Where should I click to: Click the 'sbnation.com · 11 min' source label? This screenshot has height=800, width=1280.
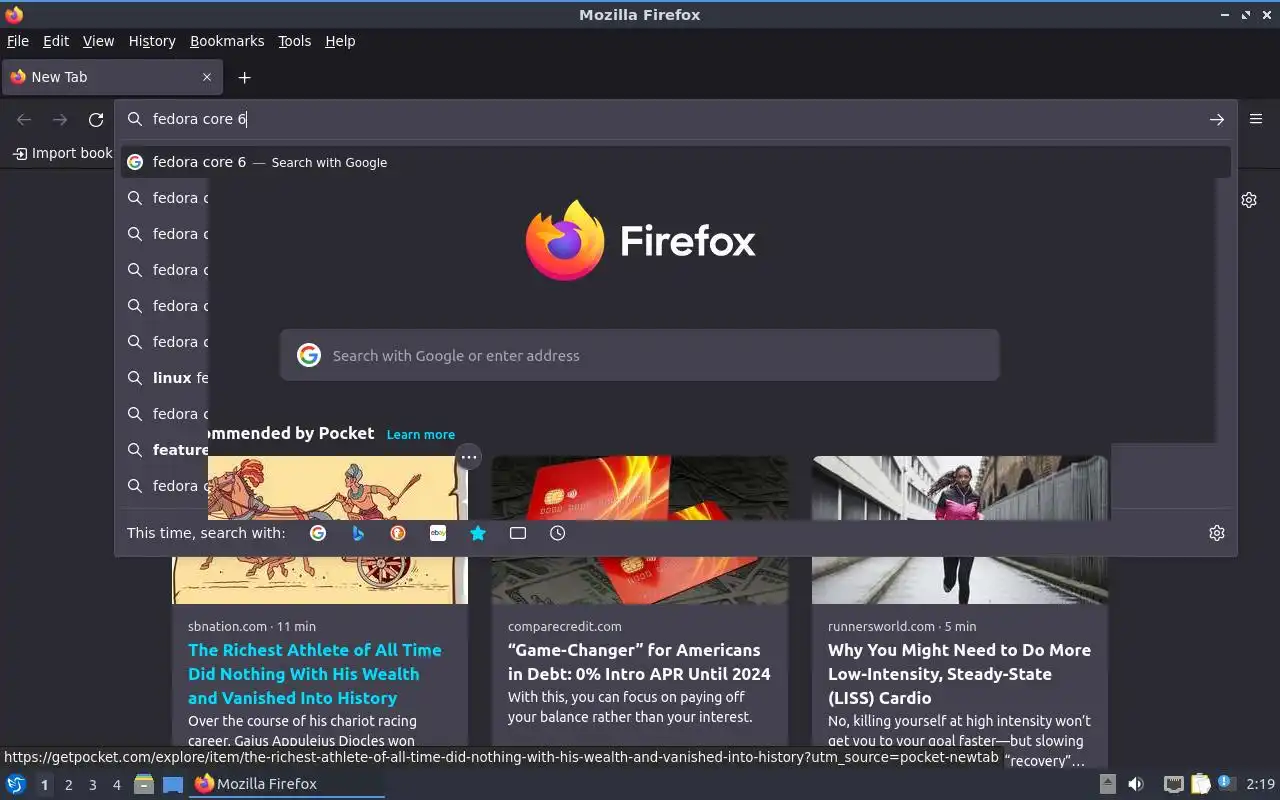[x=252, y=626]
